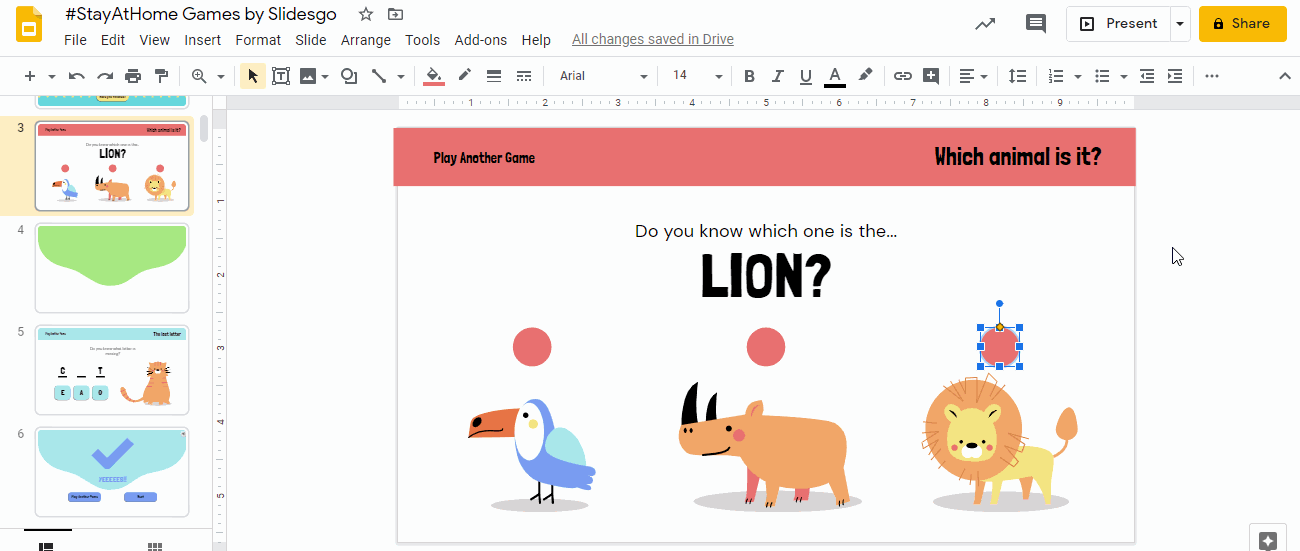This screenshot has height=551, width=1300.
Task: Click the yellow Share button
Action: (1242, 24)
